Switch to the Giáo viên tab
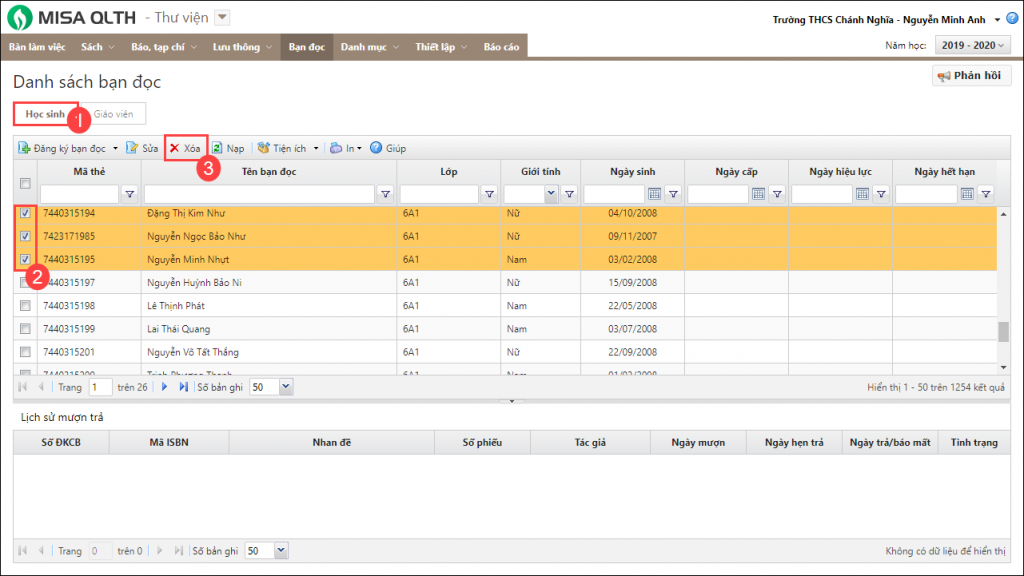Image resolution: width=1024 pixels, height=576 pixels. [x=113, y=114]
